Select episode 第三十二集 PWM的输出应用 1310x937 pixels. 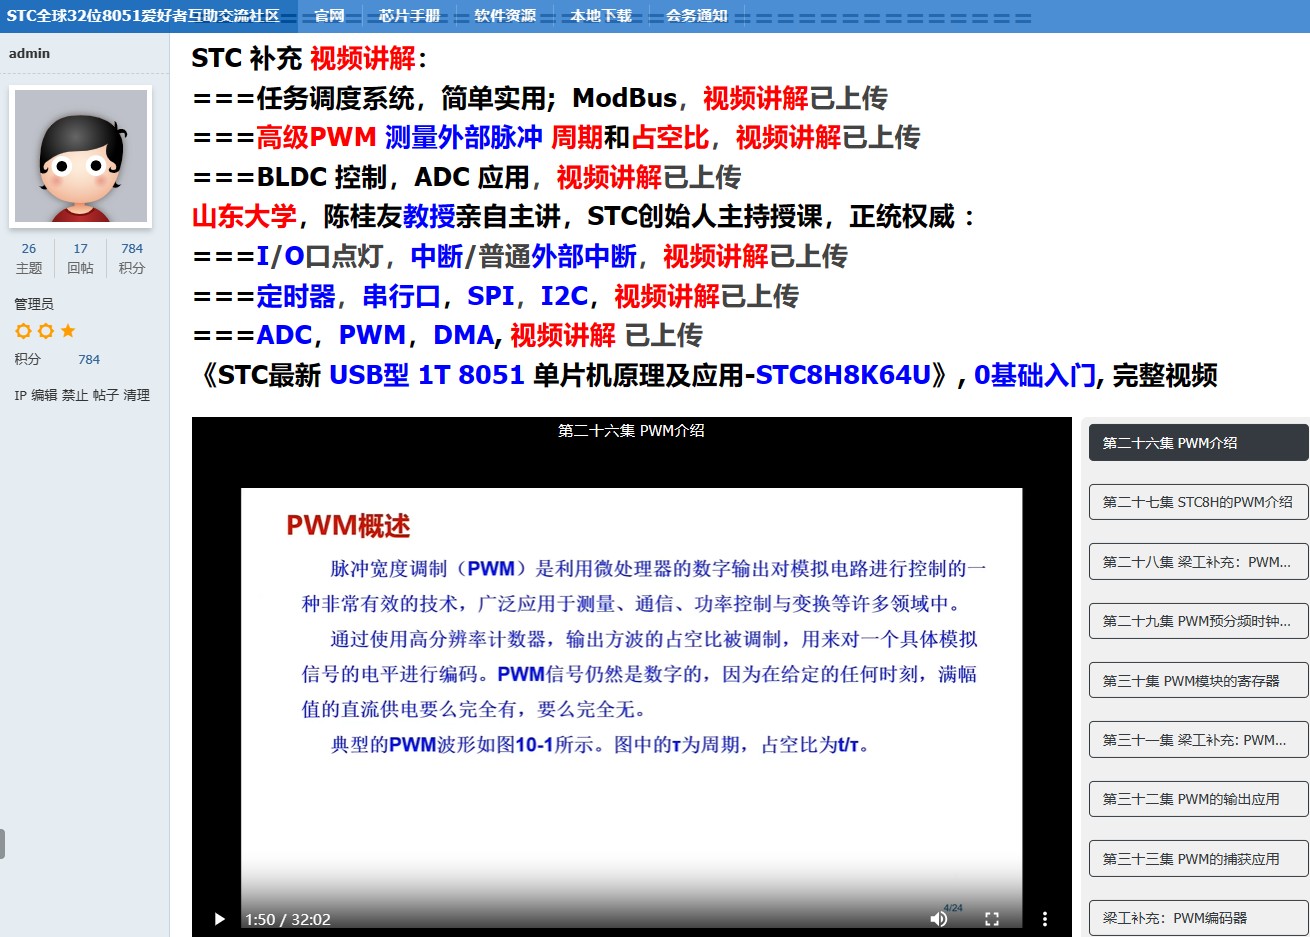pyautogui.click(x=1198, y=799)
